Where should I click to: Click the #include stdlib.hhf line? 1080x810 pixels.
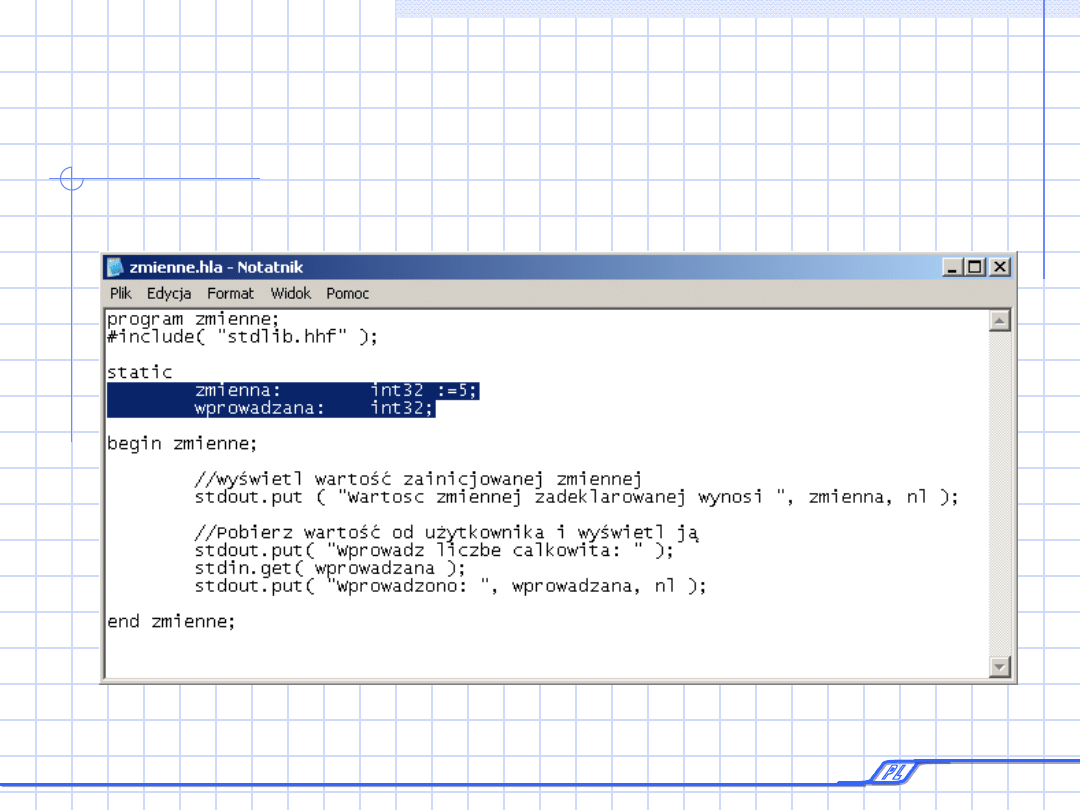click(242, 337)
